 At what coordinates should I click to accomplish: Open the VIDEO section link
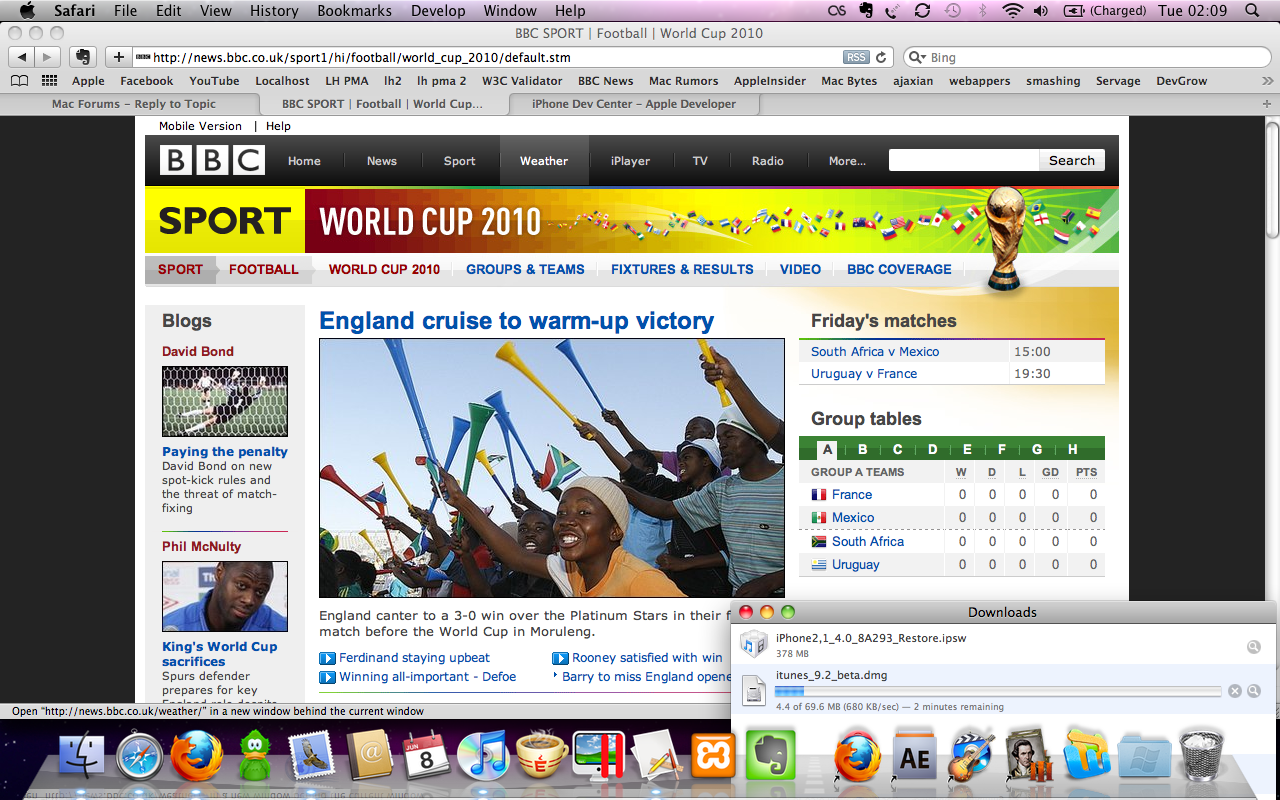(800, 269)
